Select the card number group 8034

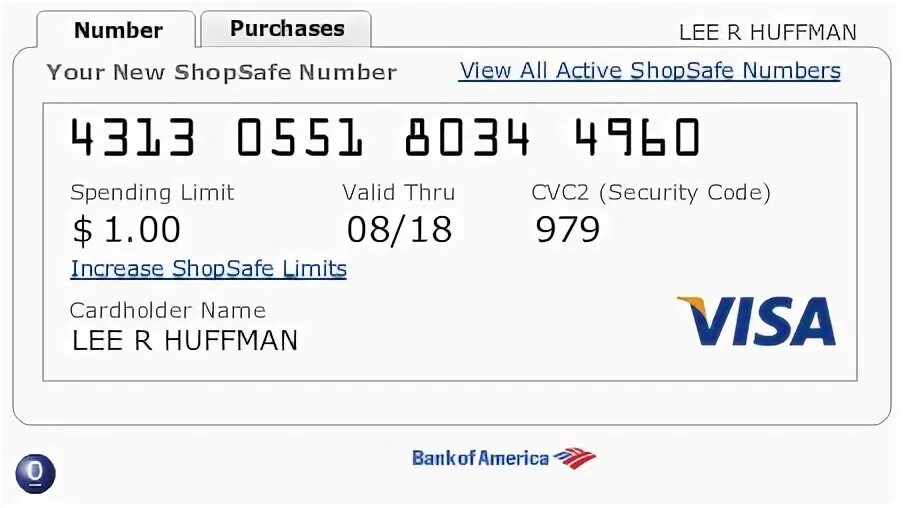[x=467, y=137]
